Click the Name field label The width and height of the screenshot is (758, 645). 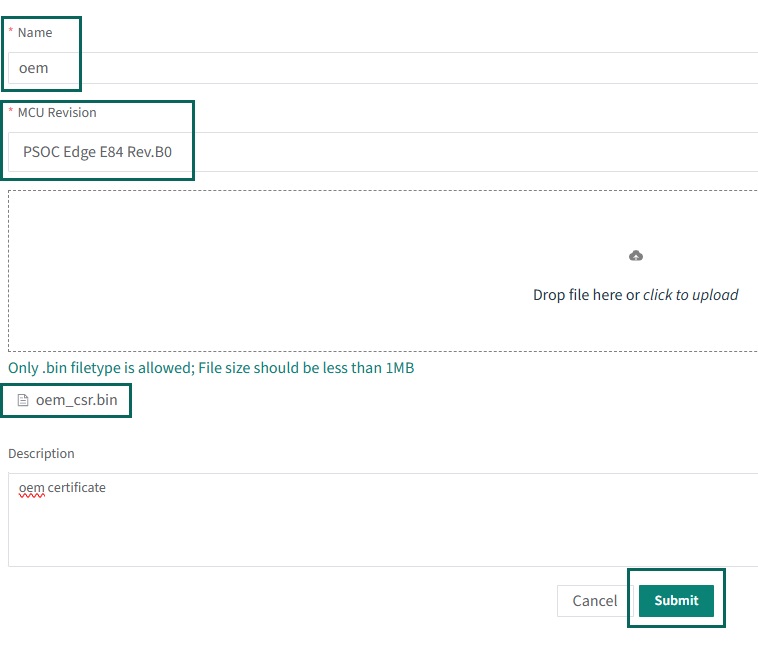point(35,33)
